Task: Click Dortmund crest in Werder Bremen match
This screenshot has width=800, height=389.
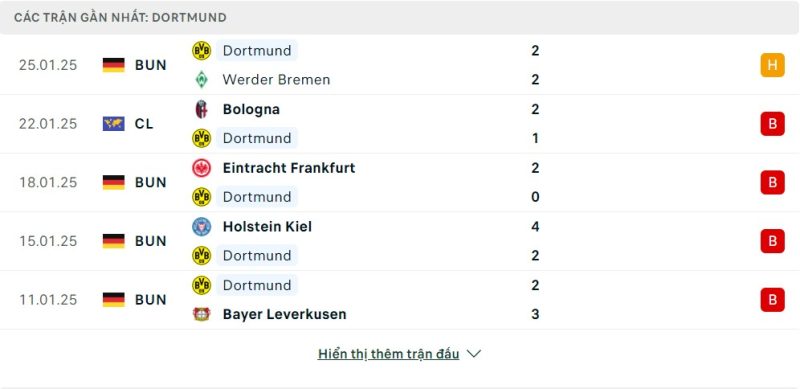Action: pyautogui.click(x=202, y=51)
